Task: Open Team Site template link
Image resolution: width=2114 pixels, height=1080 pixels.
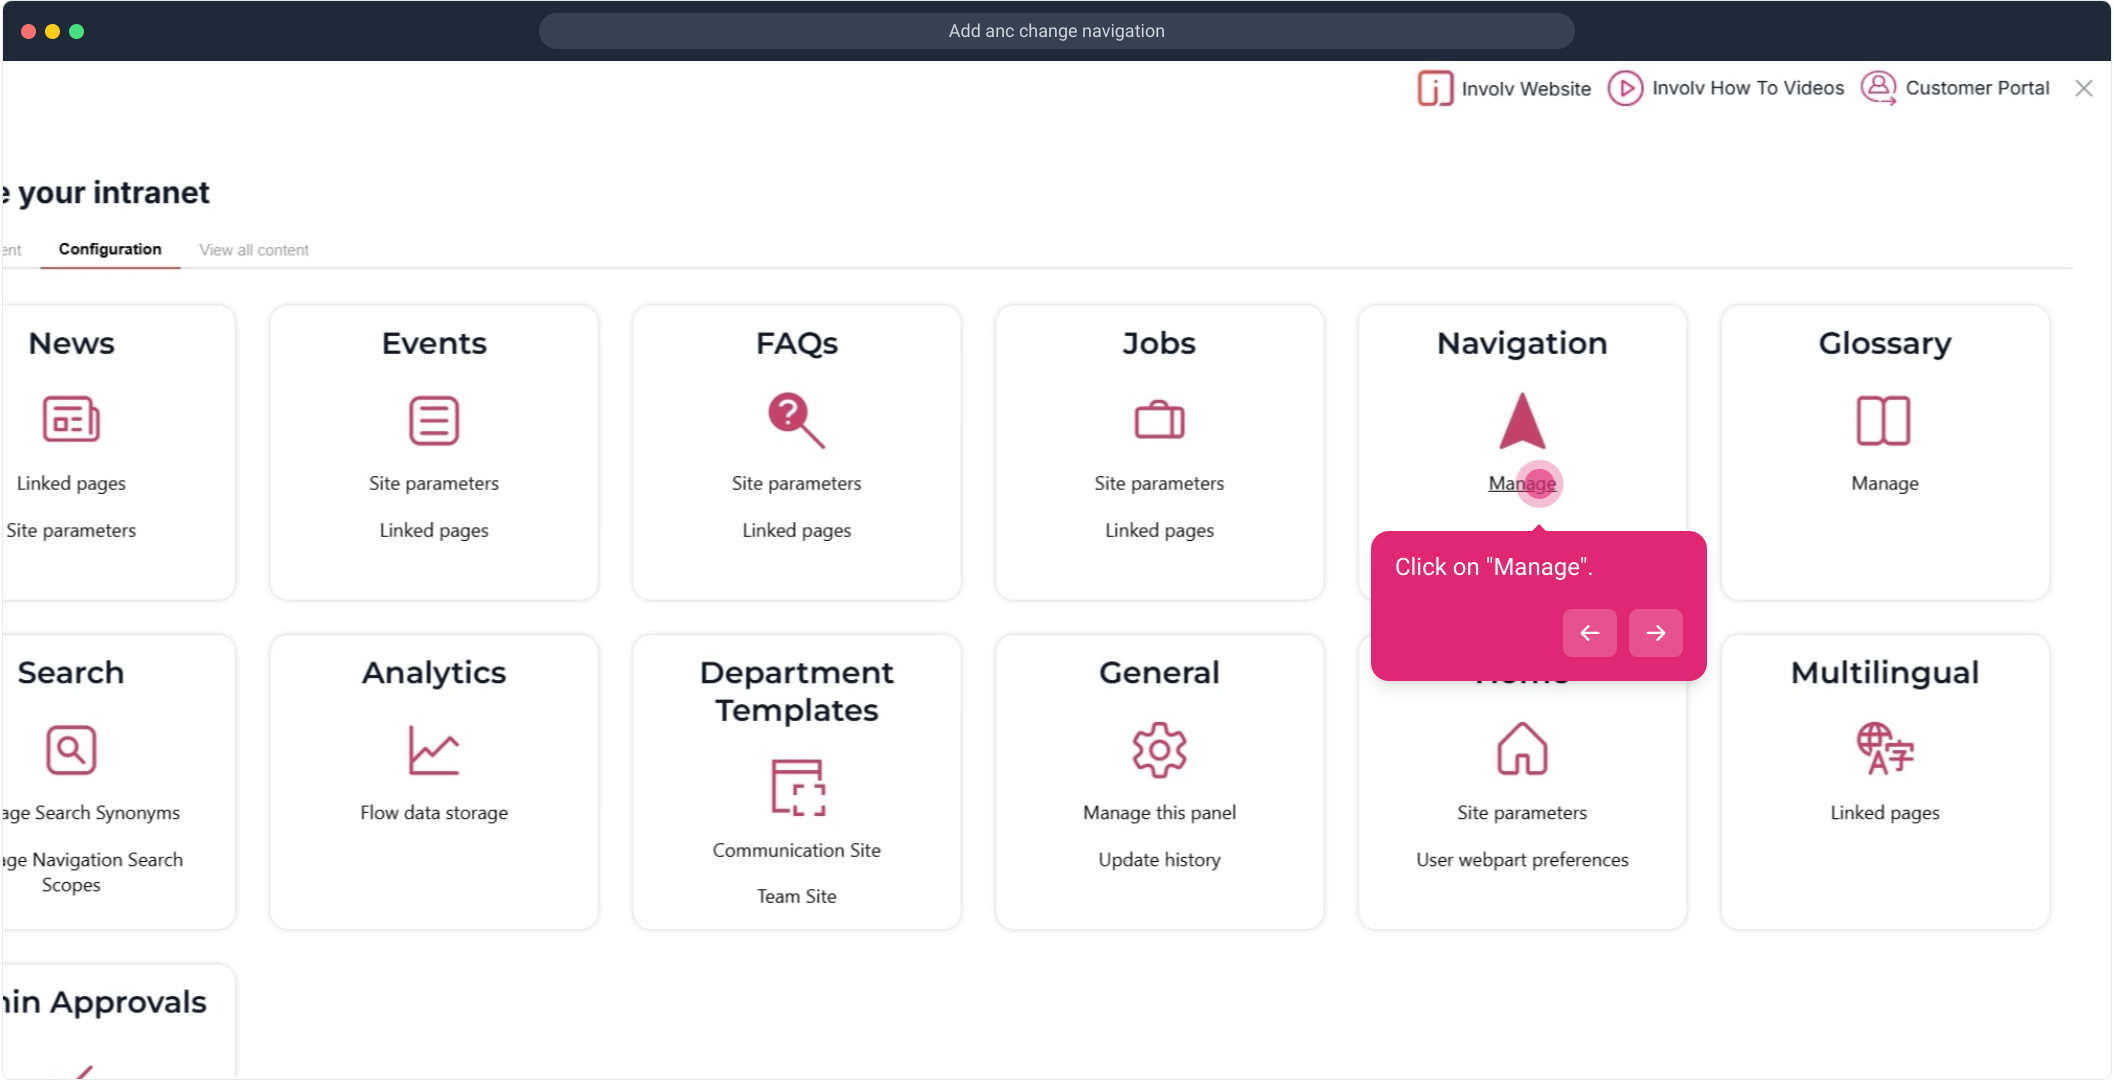Action: point(797,896)
